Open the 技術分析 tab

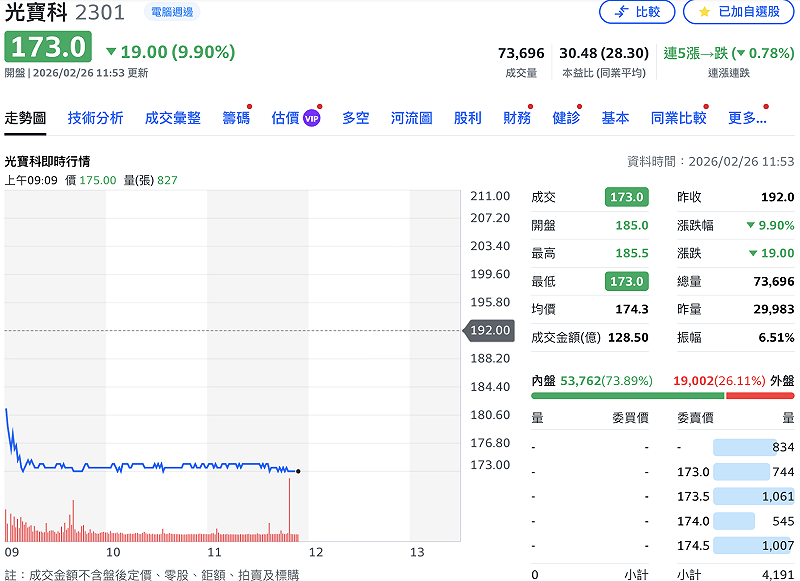[96, 118]
